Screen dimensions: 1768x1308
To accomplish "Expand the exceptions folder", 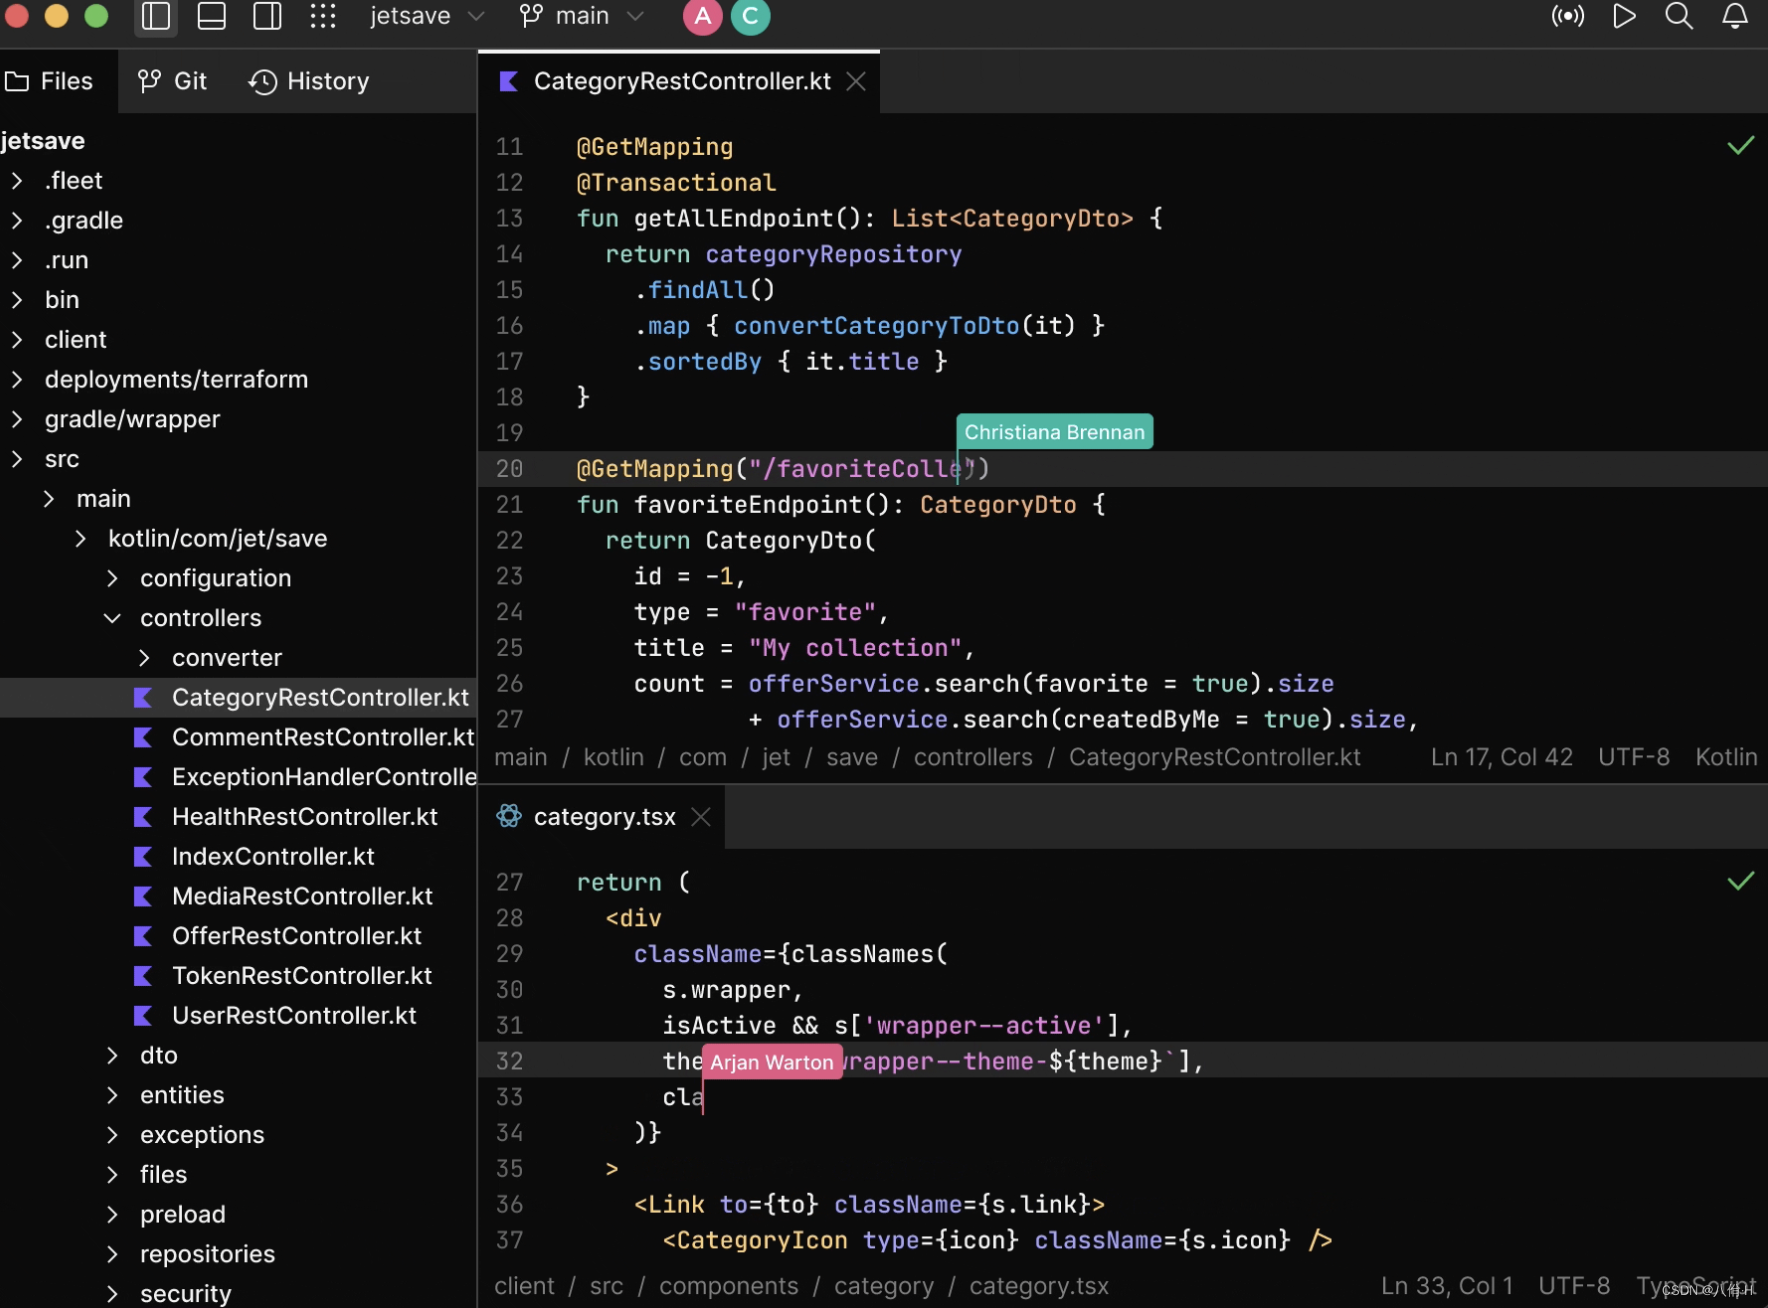I will pos(112,1135).
